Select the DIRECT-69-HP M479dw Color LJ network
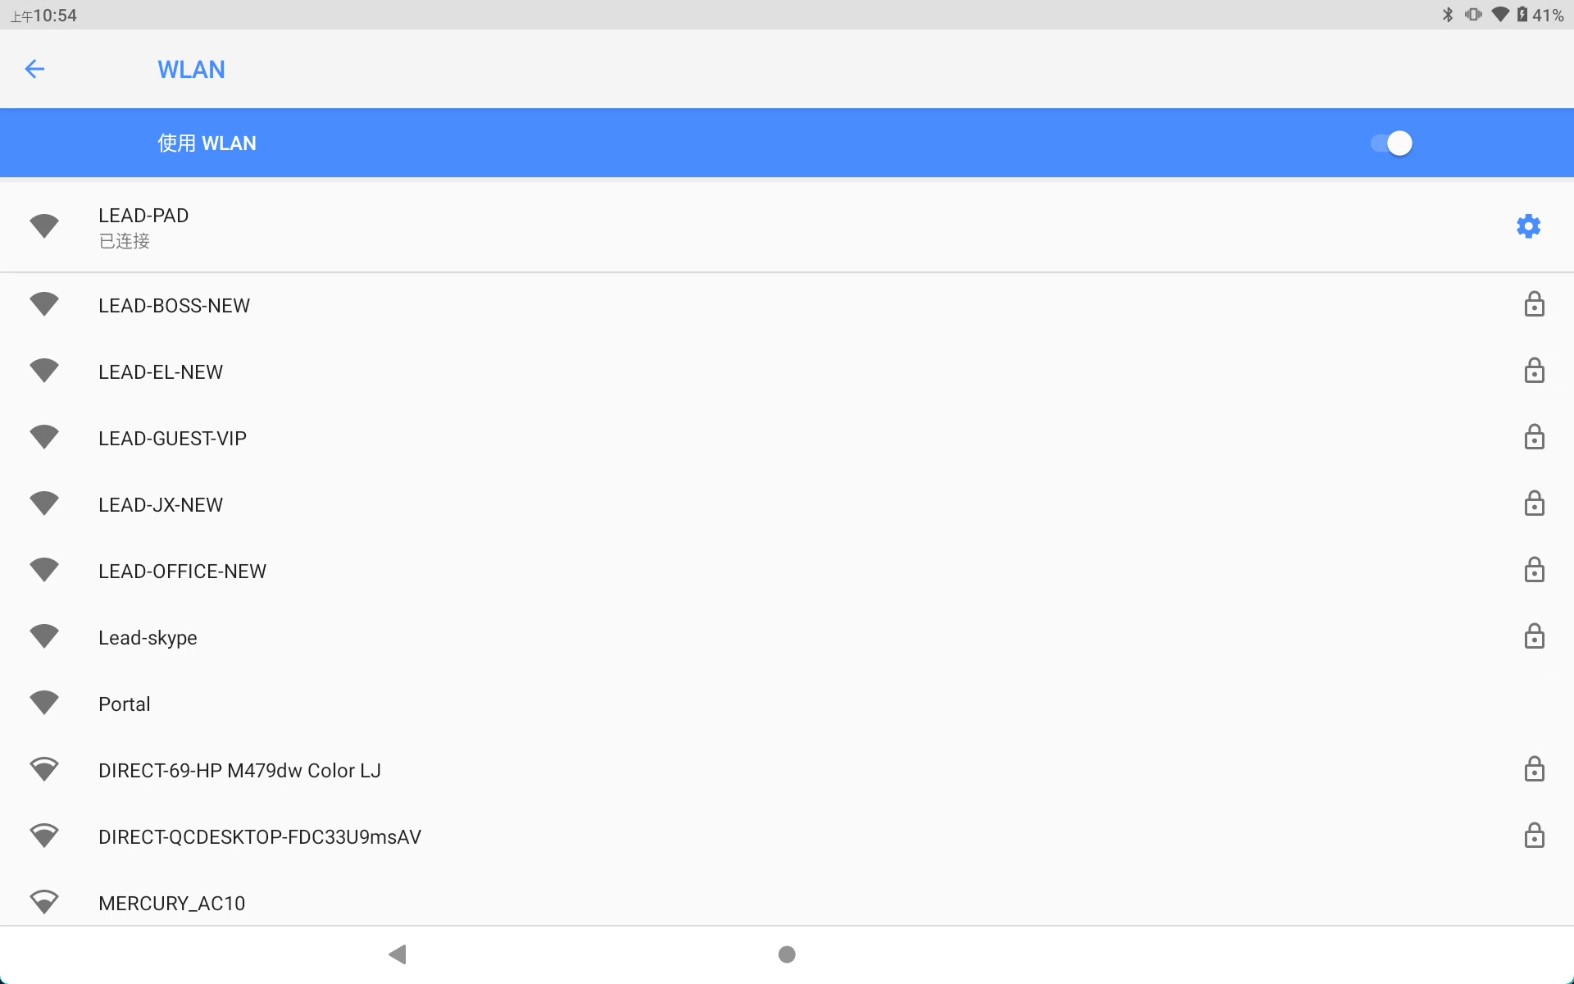Viewport: 1574px width, 984px height. (239, 771)
